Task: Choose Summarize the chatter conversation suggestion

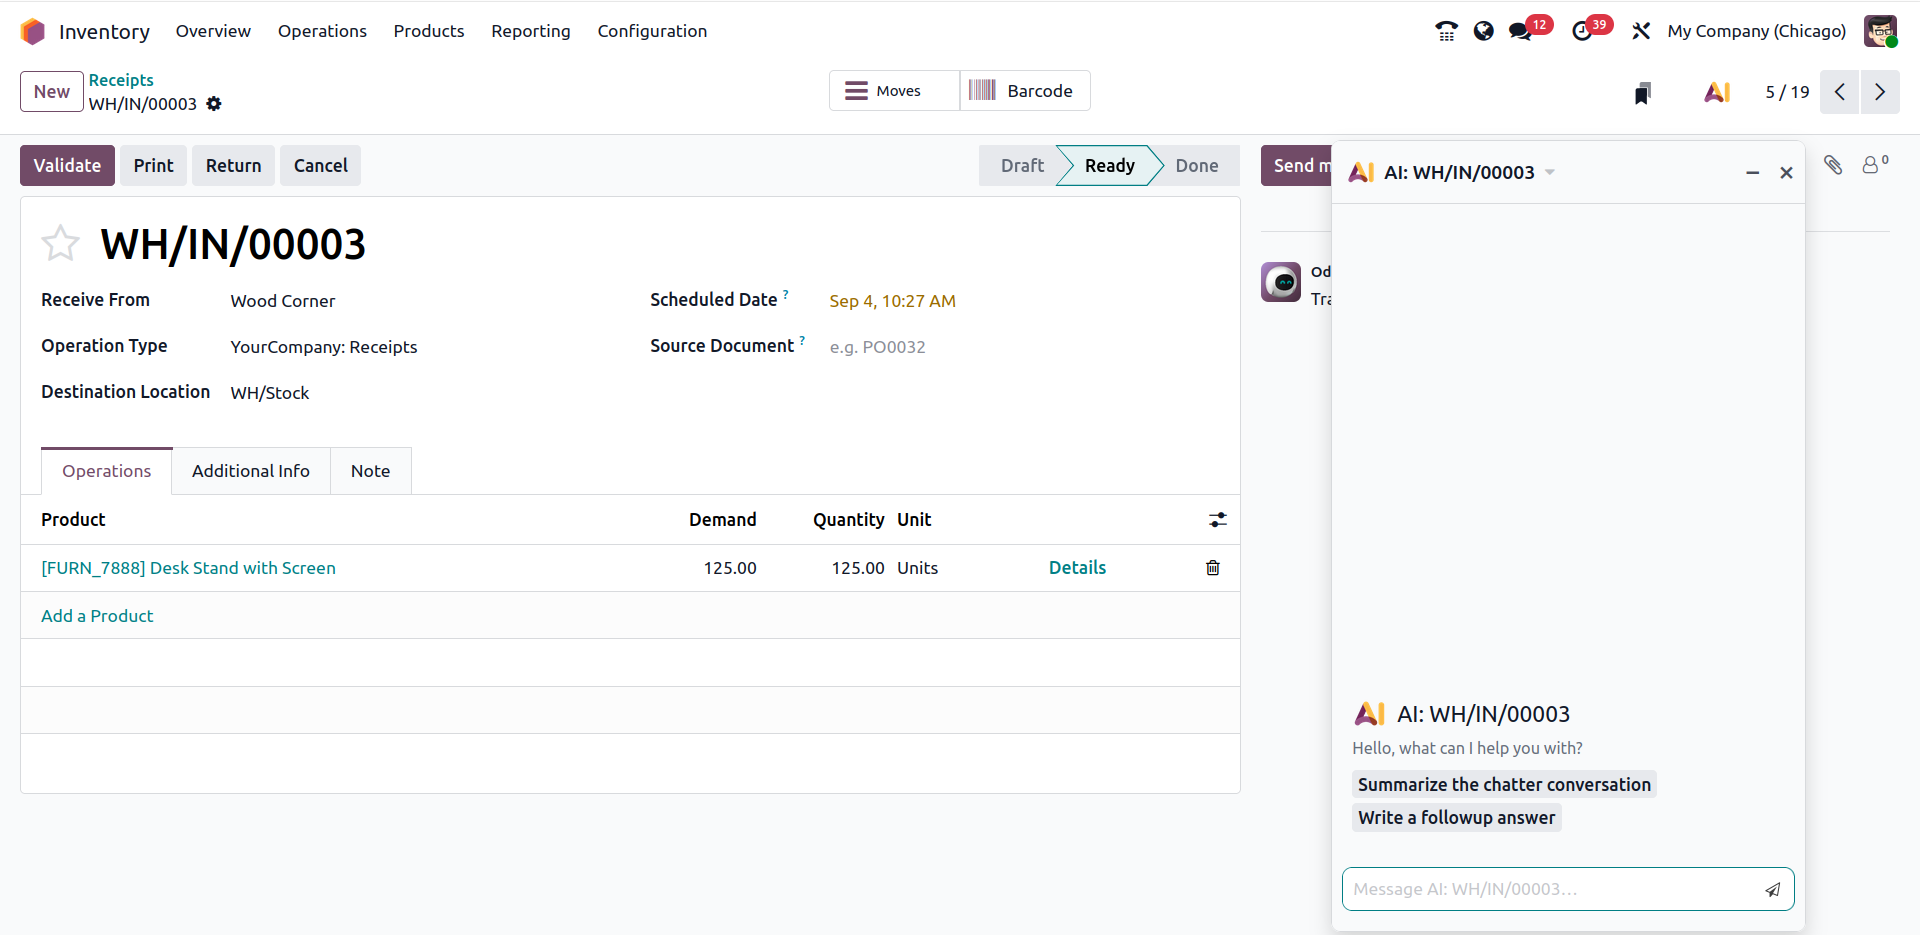Action: (1503, 785)
